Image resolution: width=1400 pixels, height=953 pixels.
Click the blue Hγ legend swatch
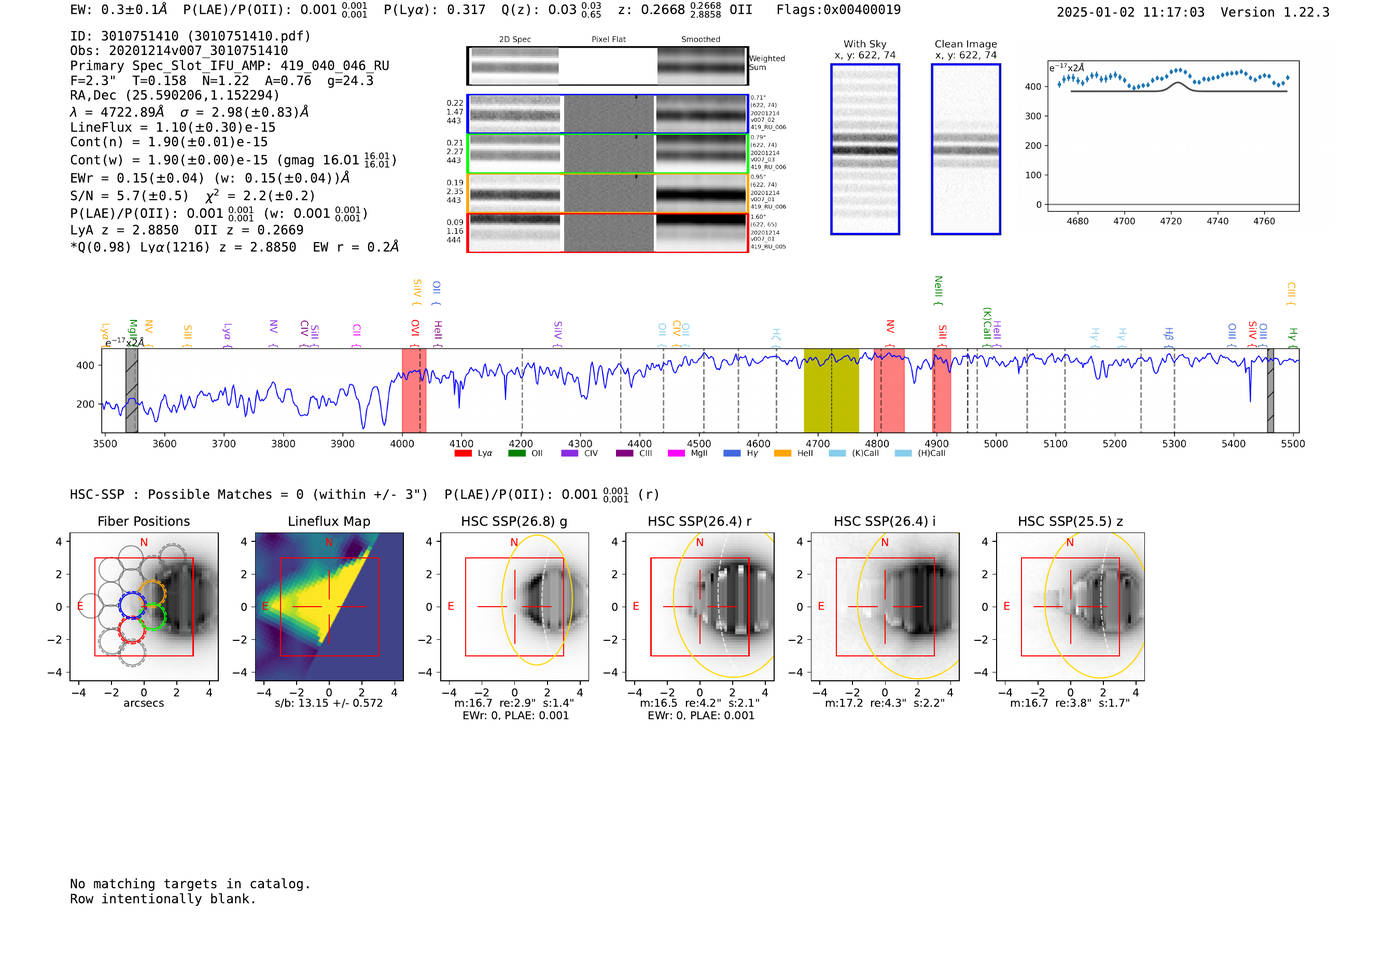pyautogui.click(x=732, y=453)
